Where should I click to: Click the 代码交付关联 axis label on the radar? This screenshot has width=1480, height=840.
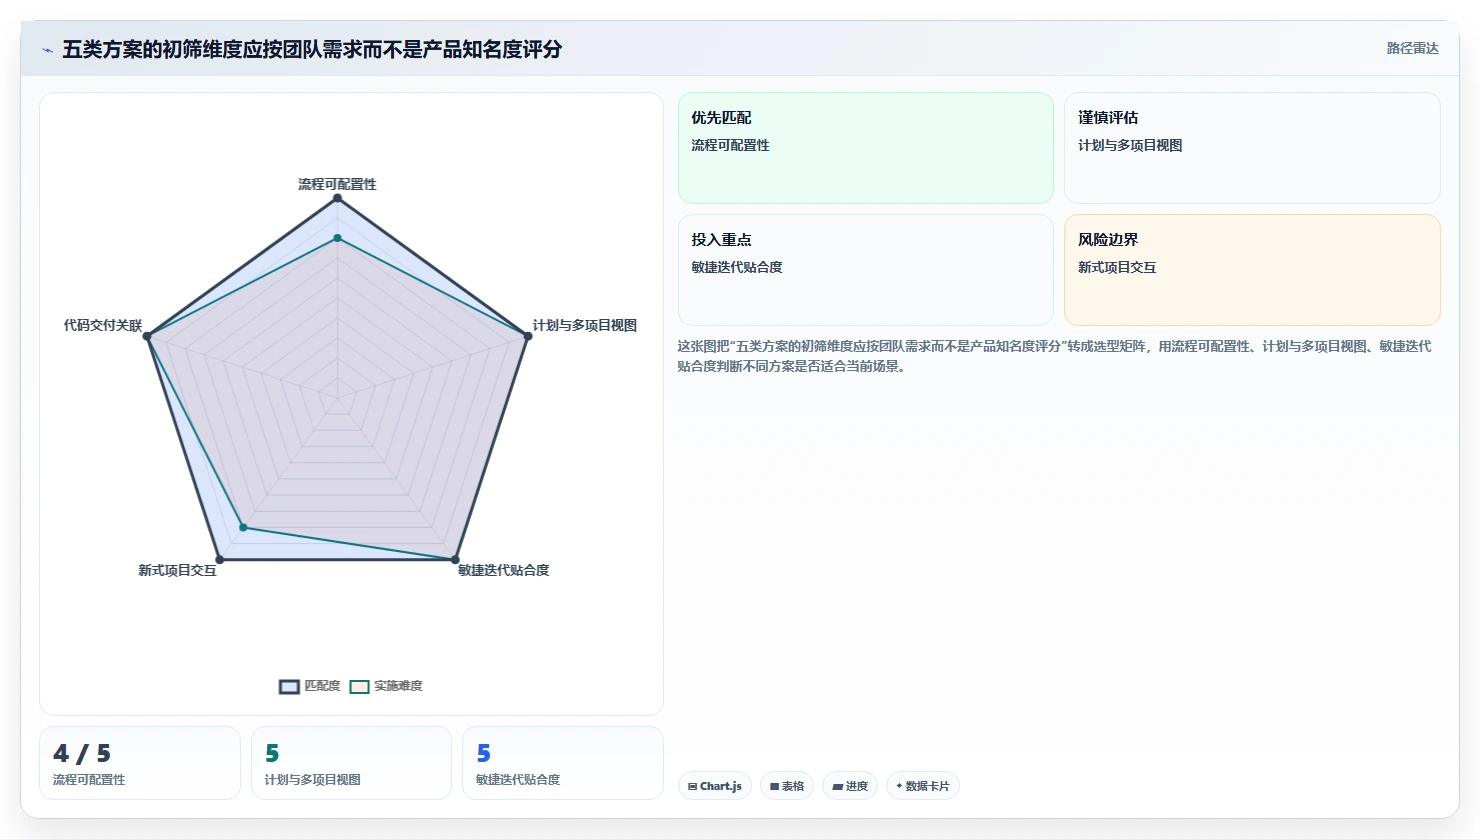(103, 325)
